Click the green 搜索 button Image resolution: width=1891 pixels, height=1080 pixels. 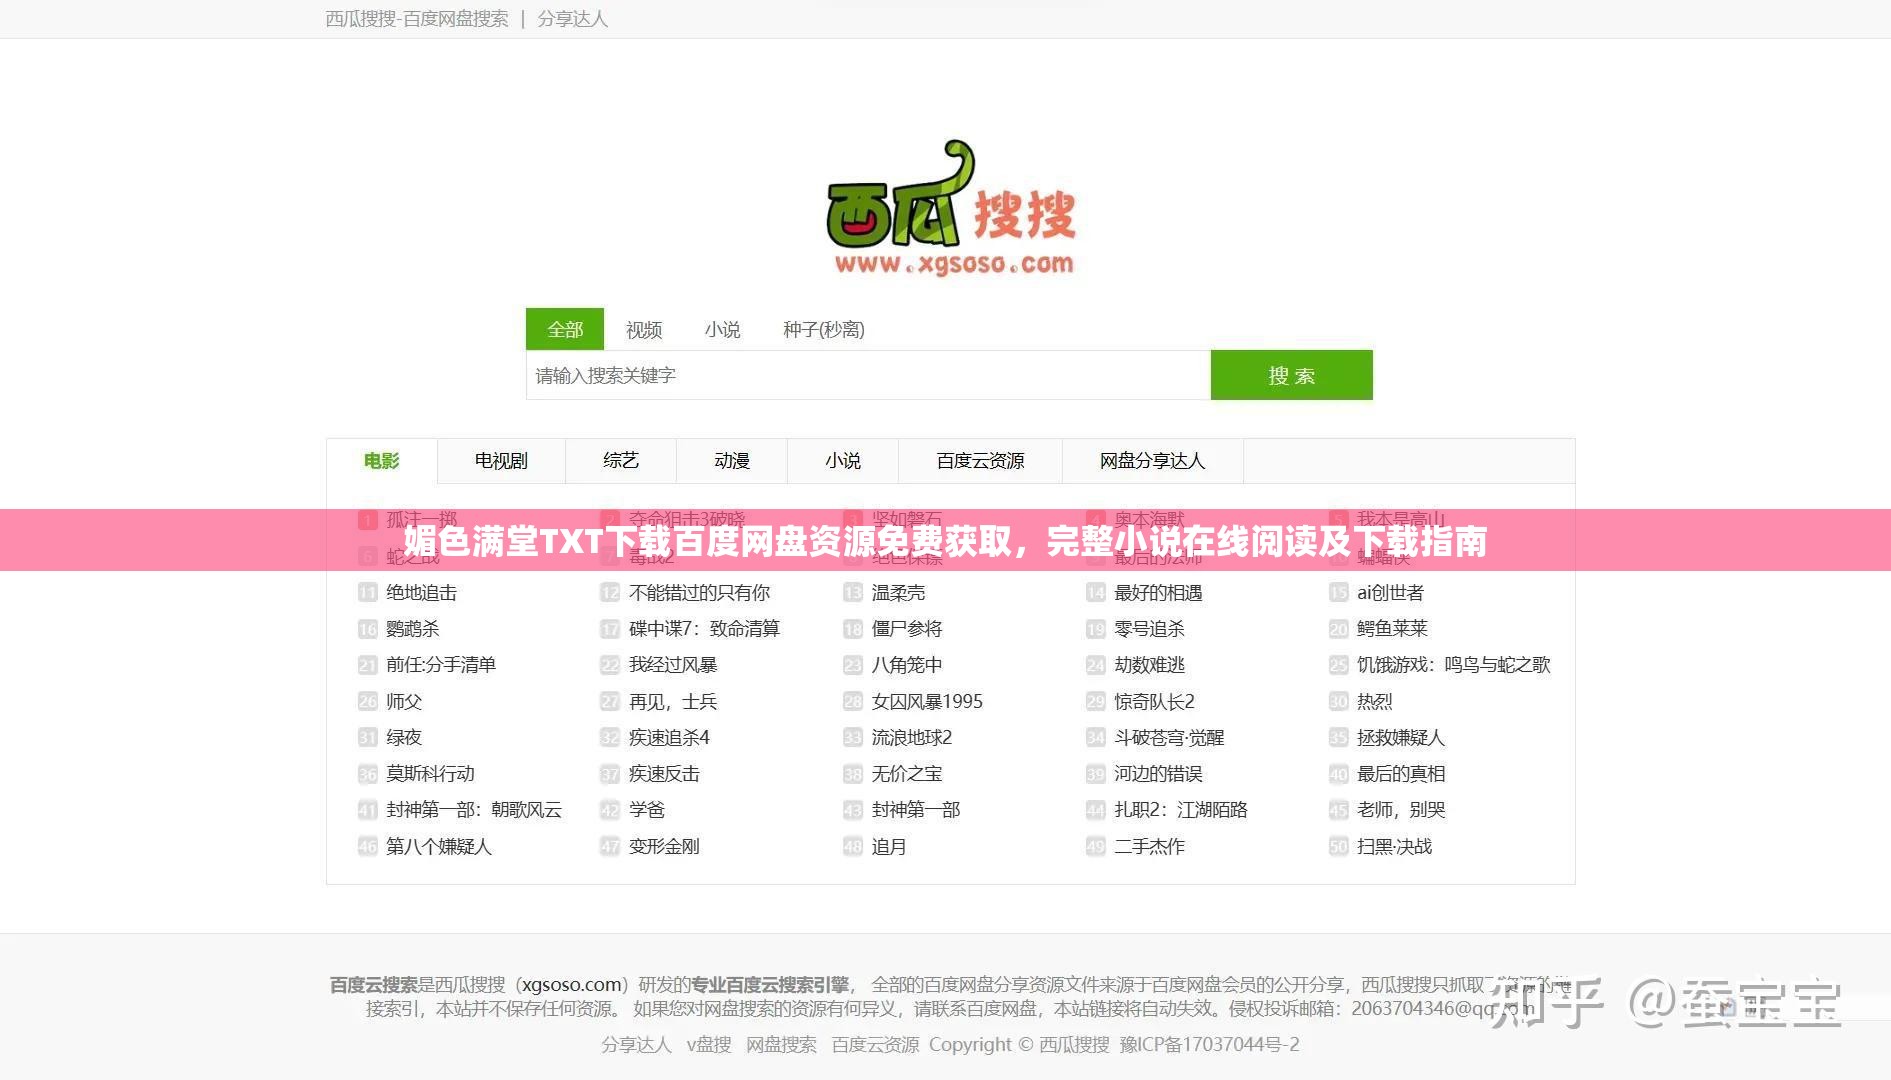(1292, 375)
